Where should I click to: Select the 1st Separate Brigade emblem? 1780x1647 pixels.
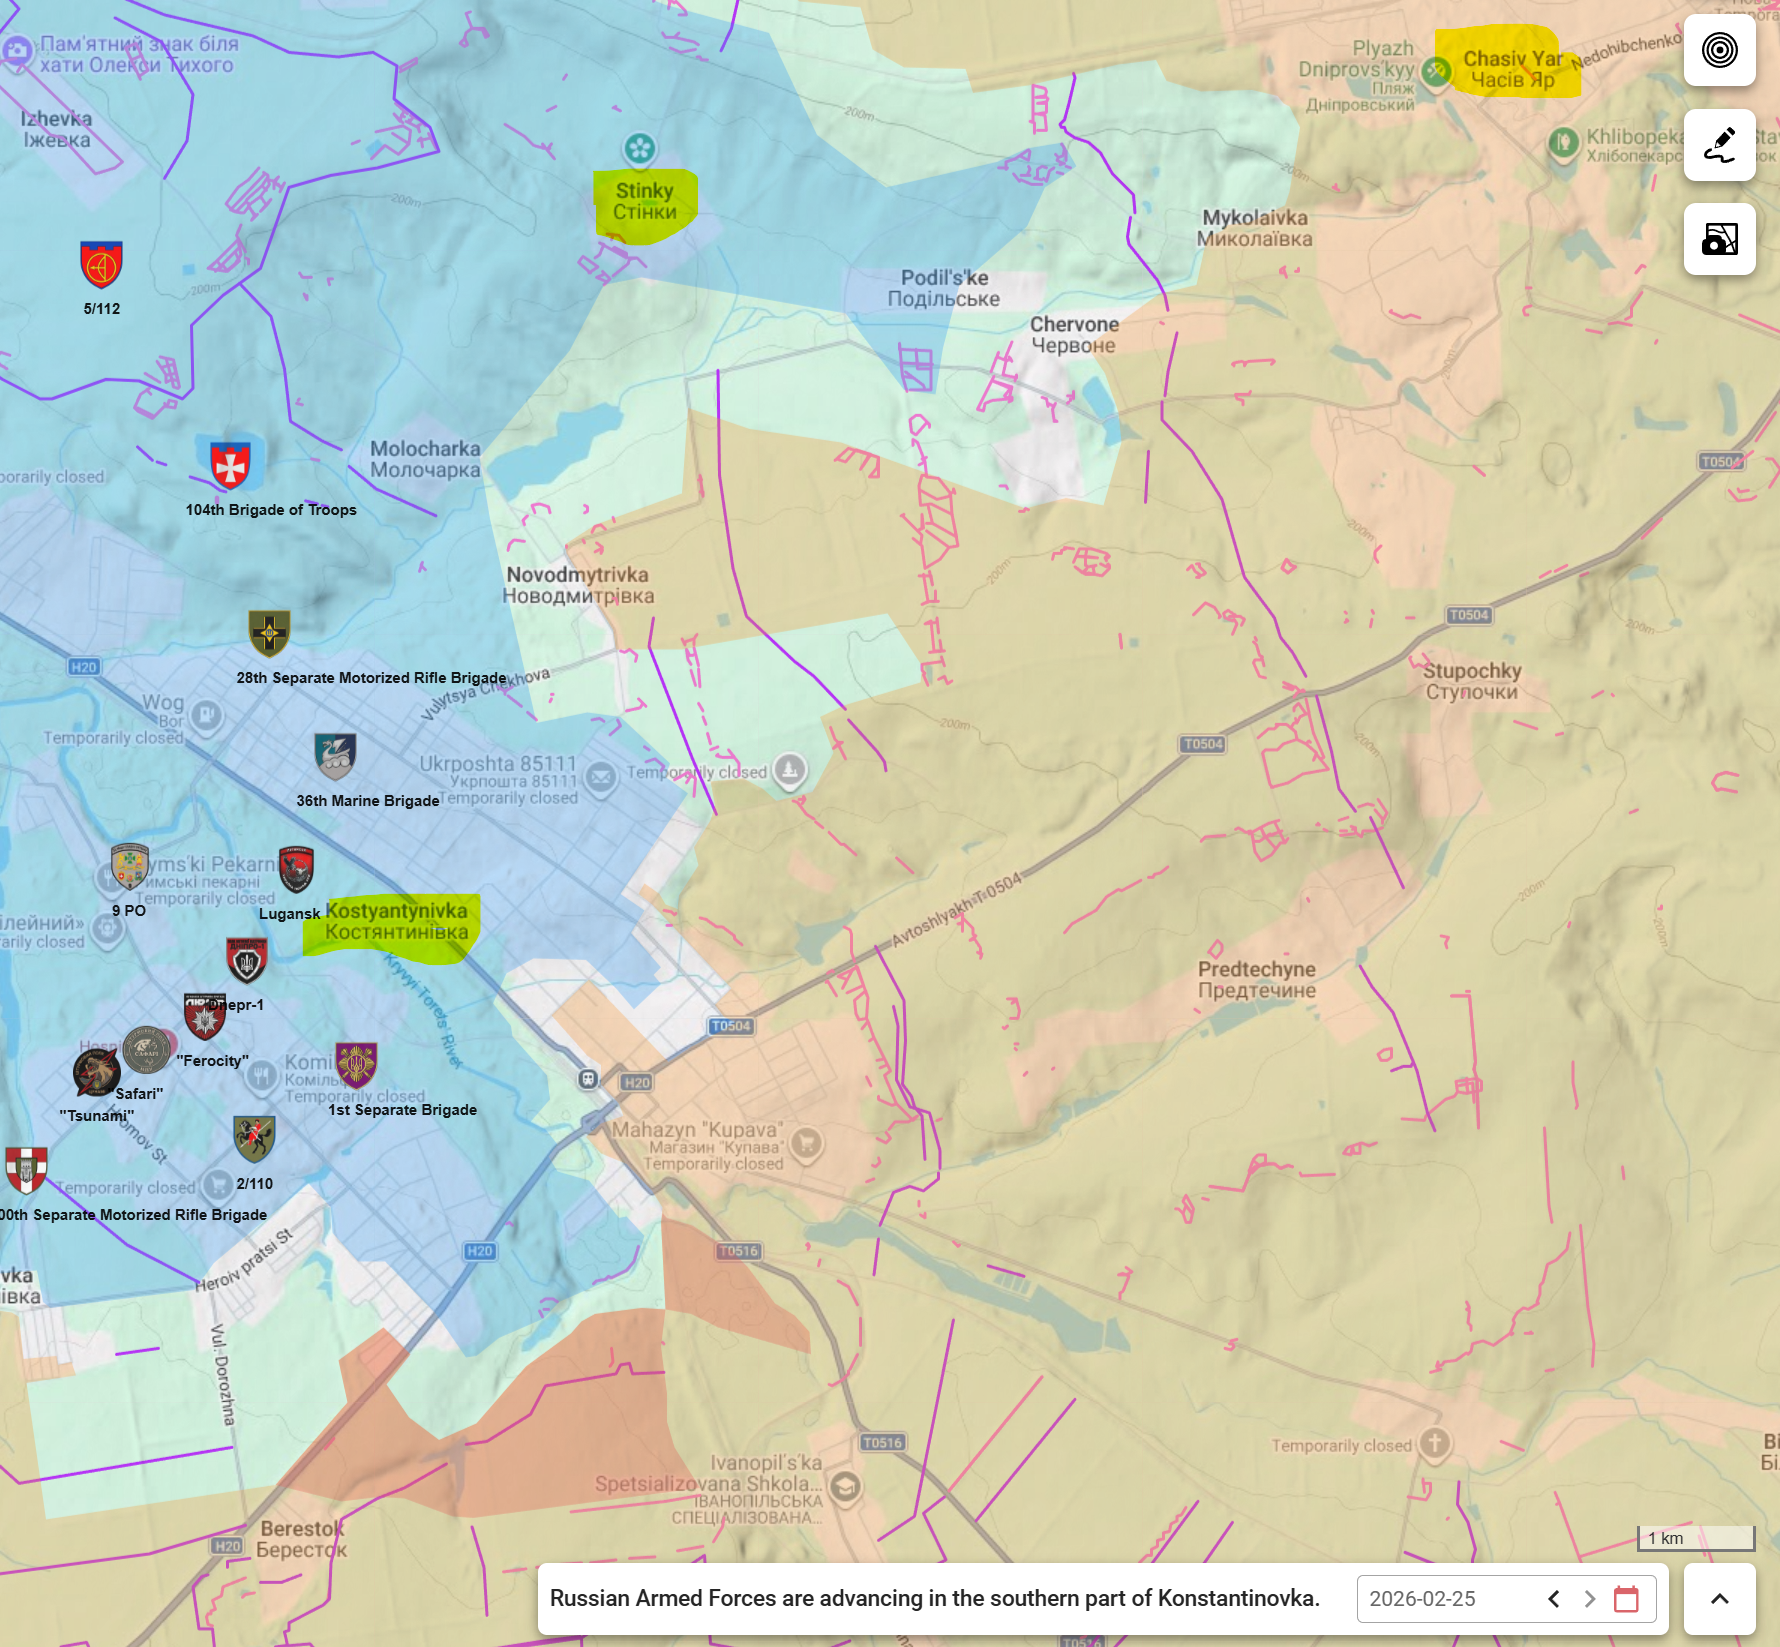[356, 1065]
